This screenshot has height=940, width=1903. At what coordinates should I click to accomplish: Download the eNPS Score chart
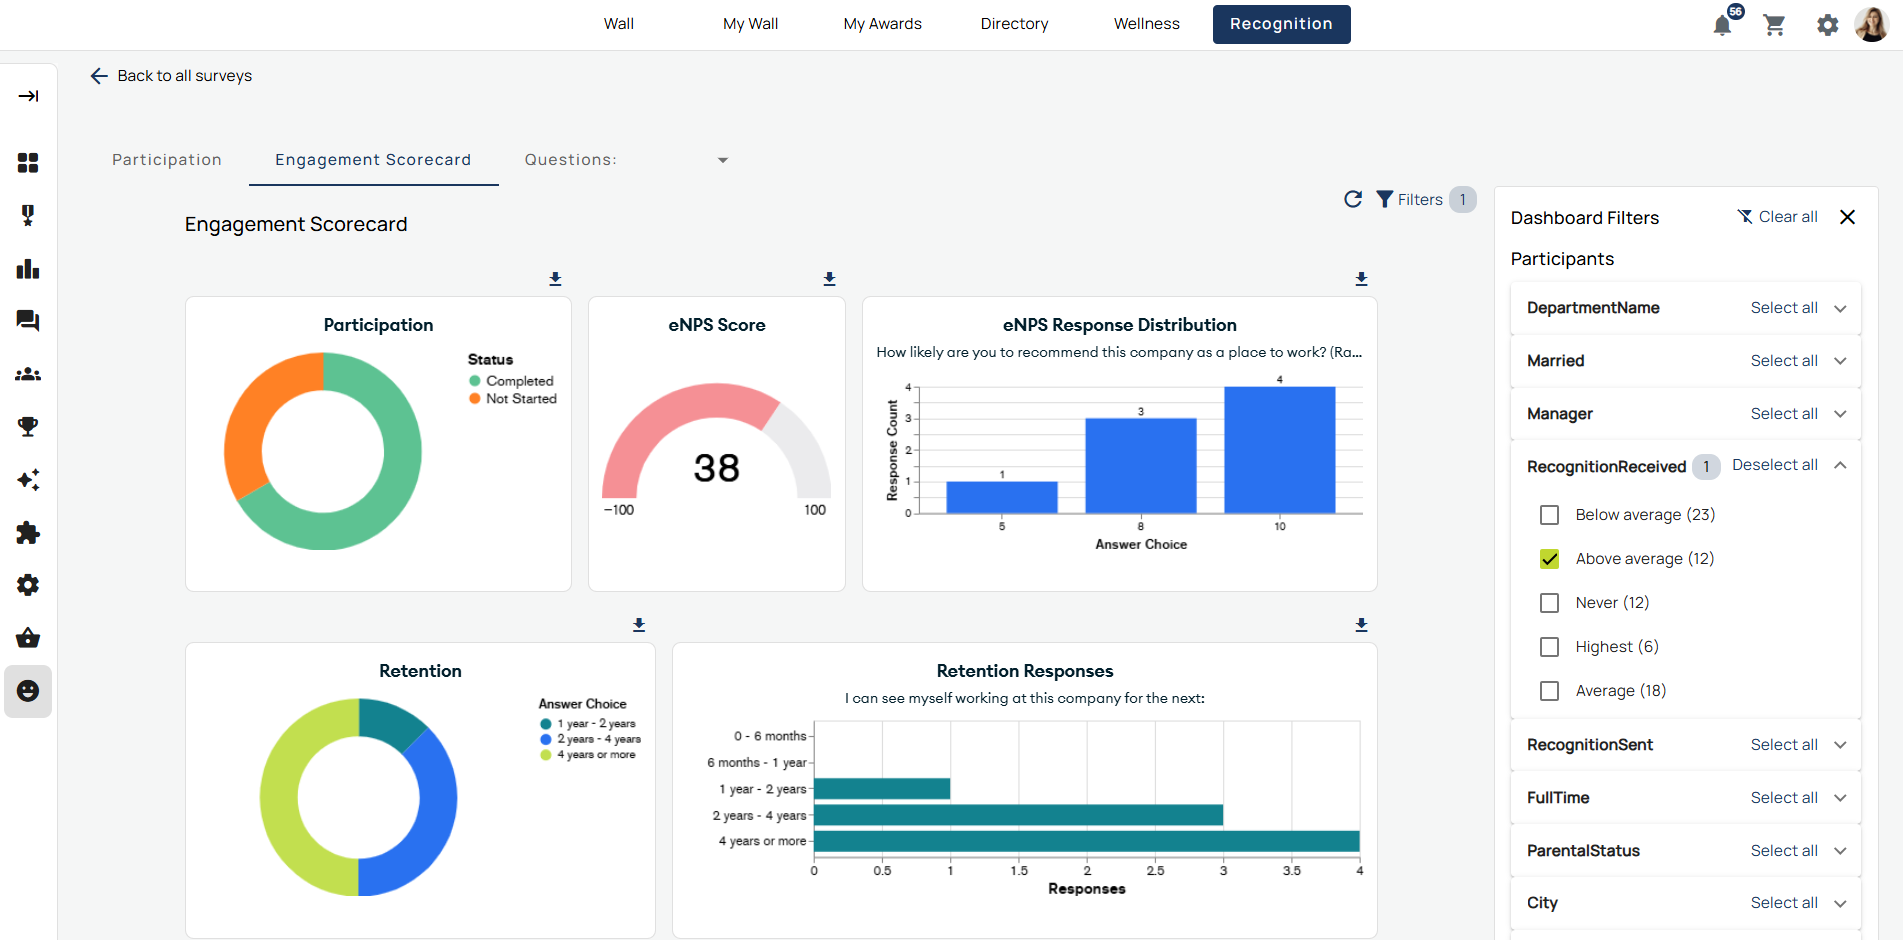[829, 279]
